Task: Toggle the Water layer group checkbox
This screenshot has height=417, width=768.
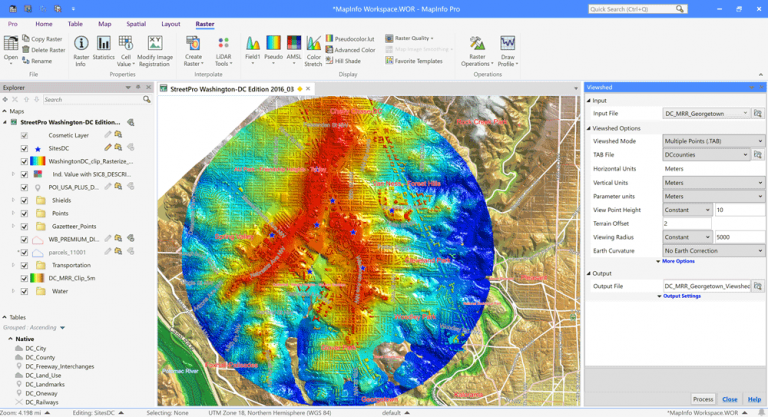Action: (25, 291)
